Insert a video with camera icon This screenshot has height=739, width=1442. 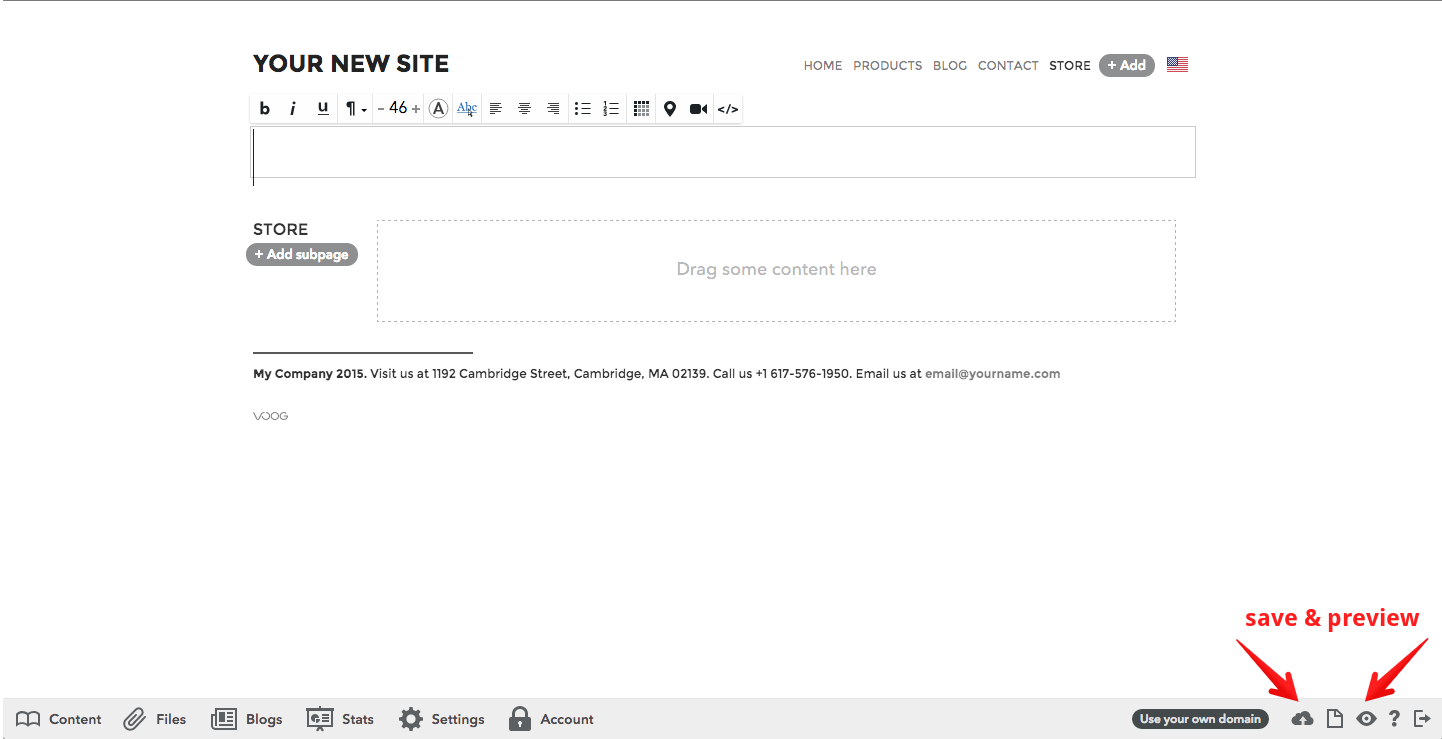(699, 109)
